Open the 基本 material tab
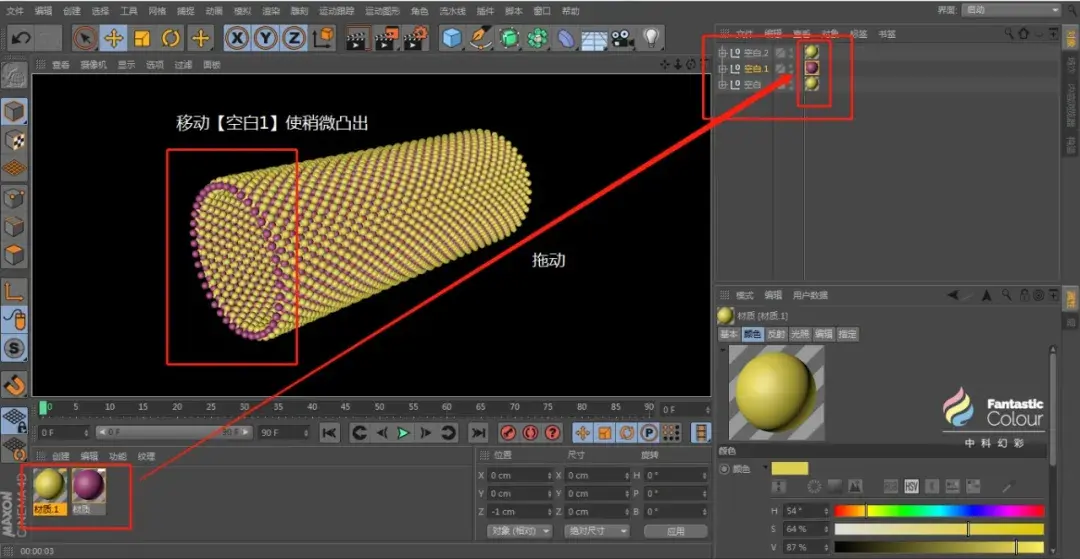The width and height of the screenshot is (1080, 559). point(729,334)
